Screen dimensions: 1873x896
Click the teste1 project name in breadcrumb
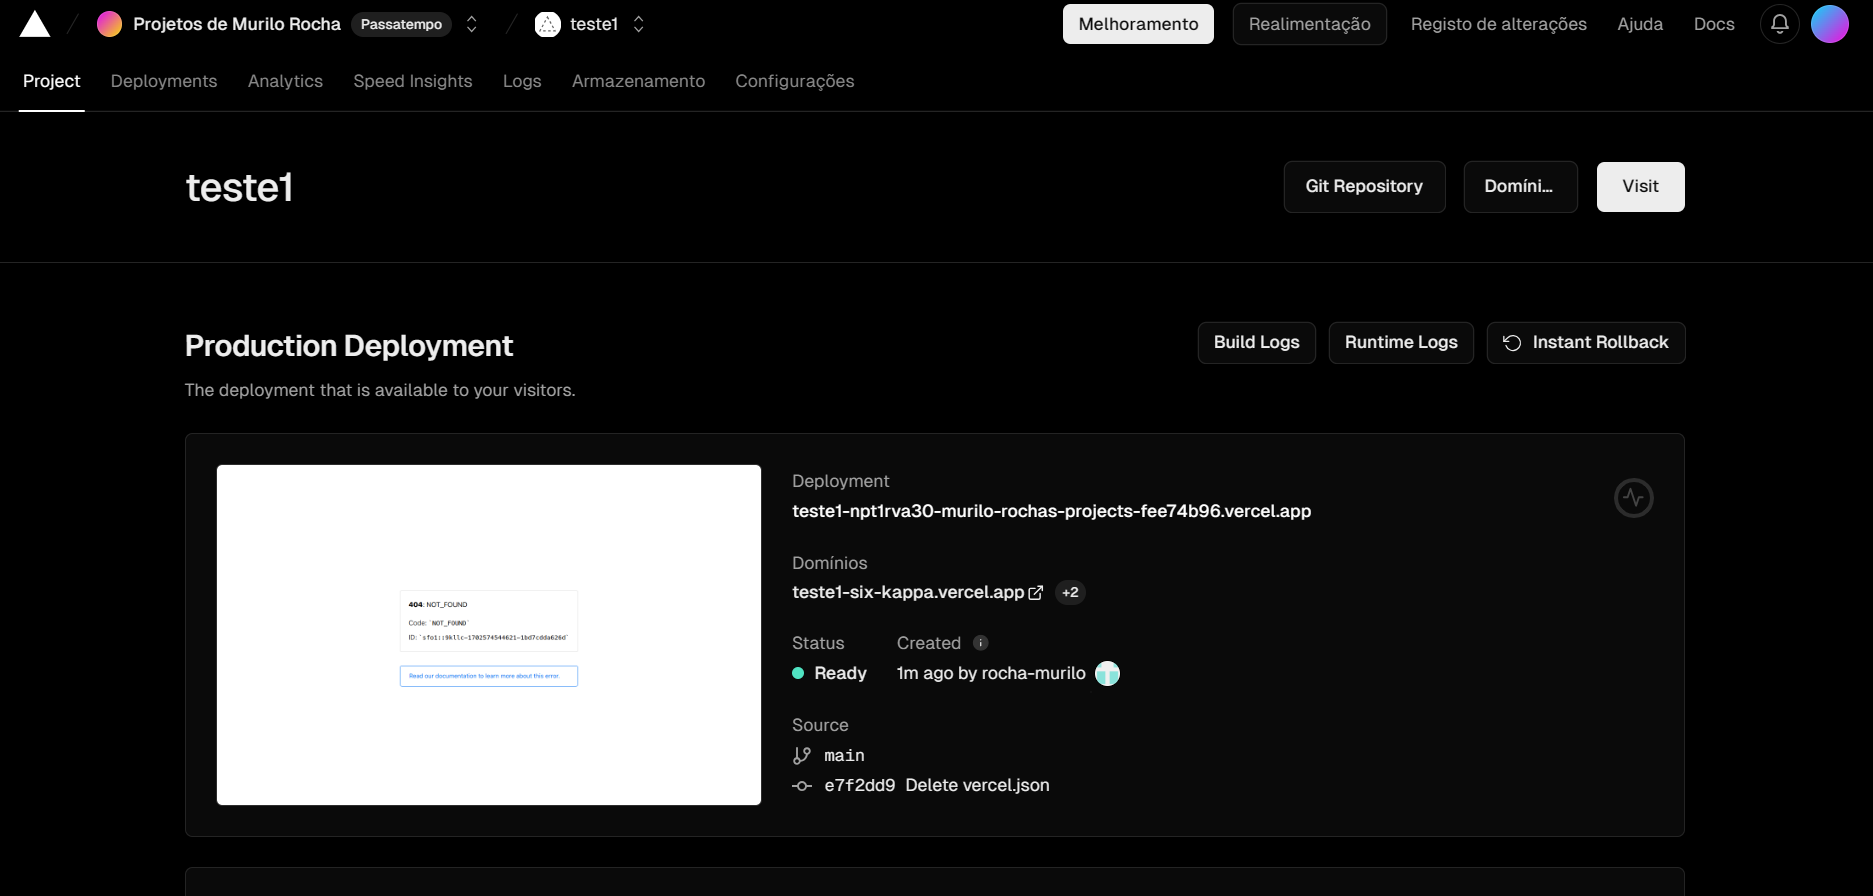594,24
